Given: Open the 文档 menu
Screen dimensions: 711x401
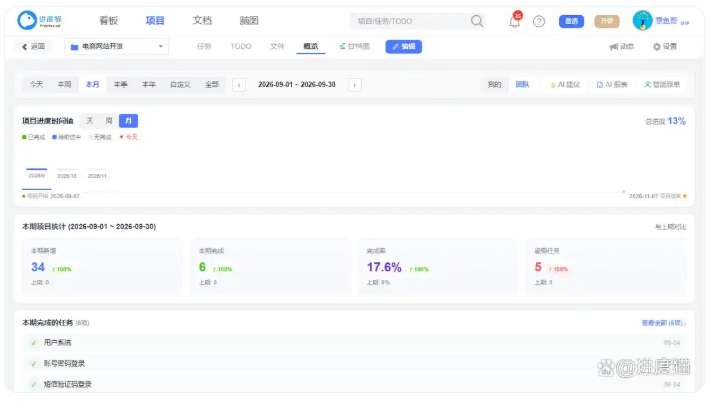Looking at the screenshot, I should (x=202, y=20).
